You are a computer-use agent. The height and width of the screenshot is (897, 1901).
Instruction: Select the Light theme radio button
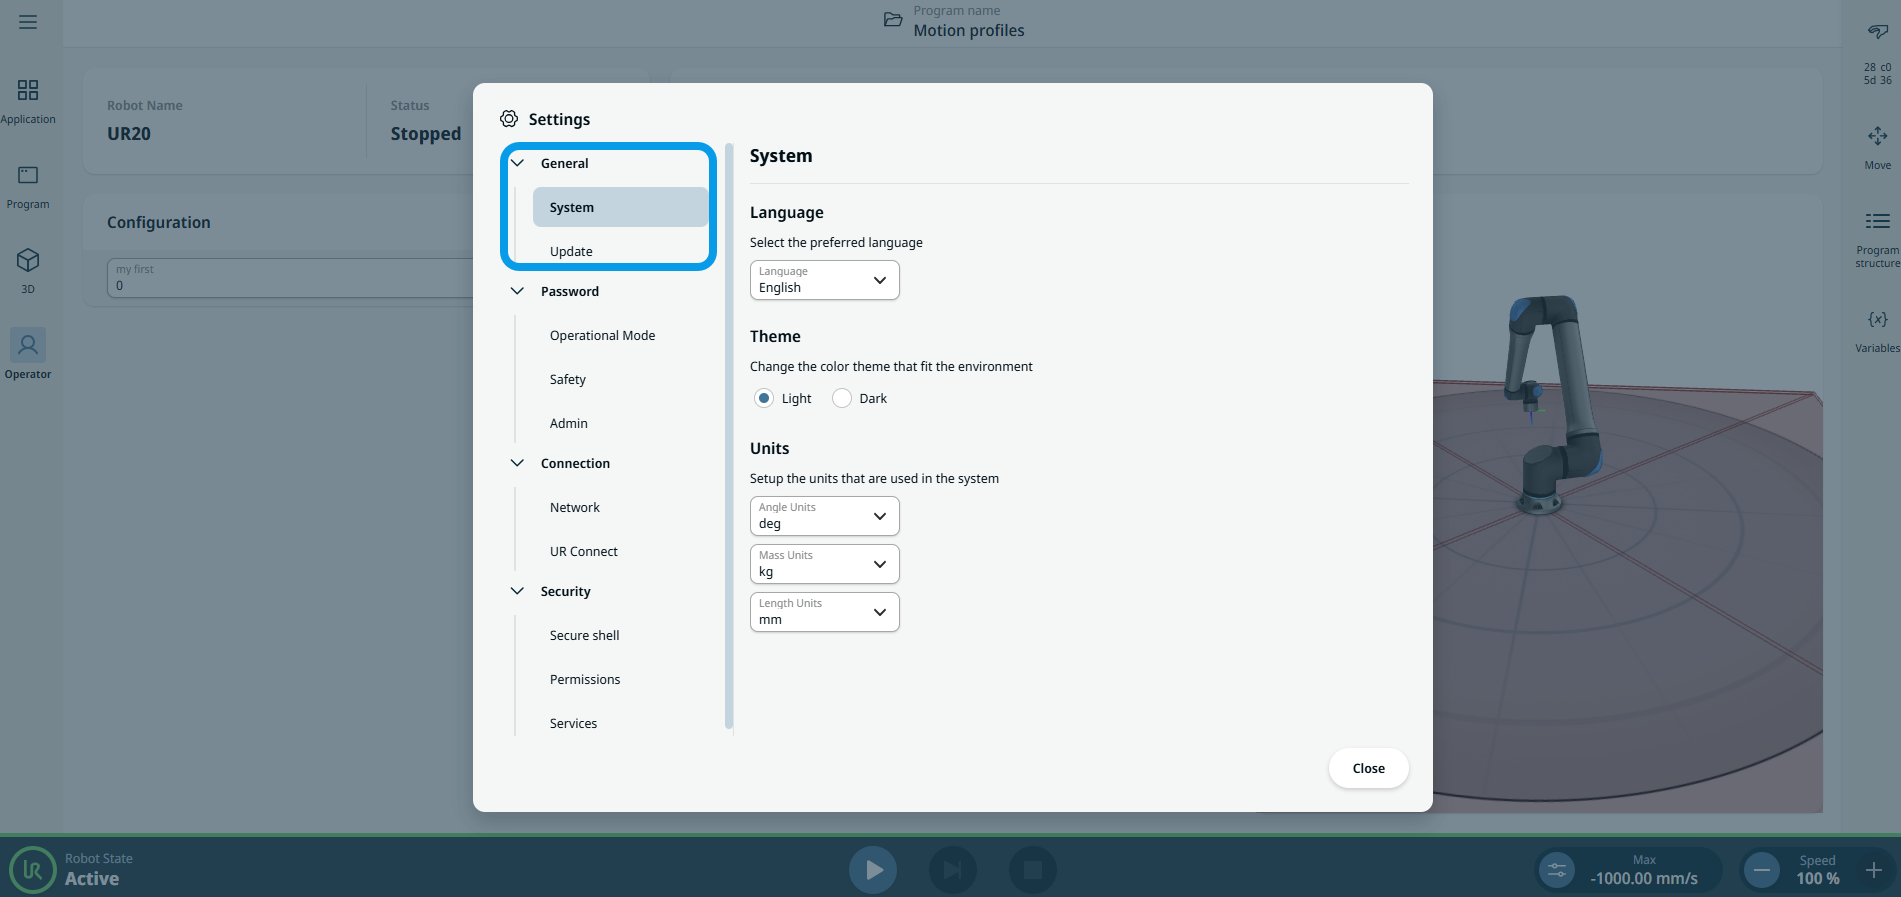pyautogui.click(x=764, y=398)
